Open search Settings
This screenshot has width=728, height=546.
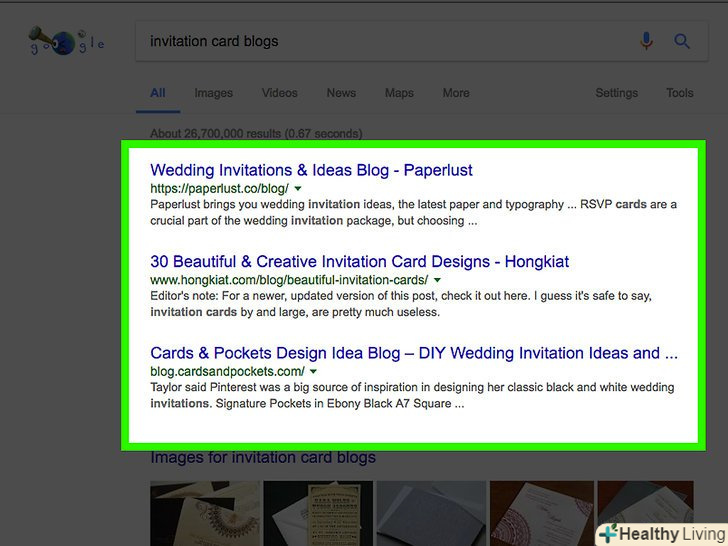616,93
